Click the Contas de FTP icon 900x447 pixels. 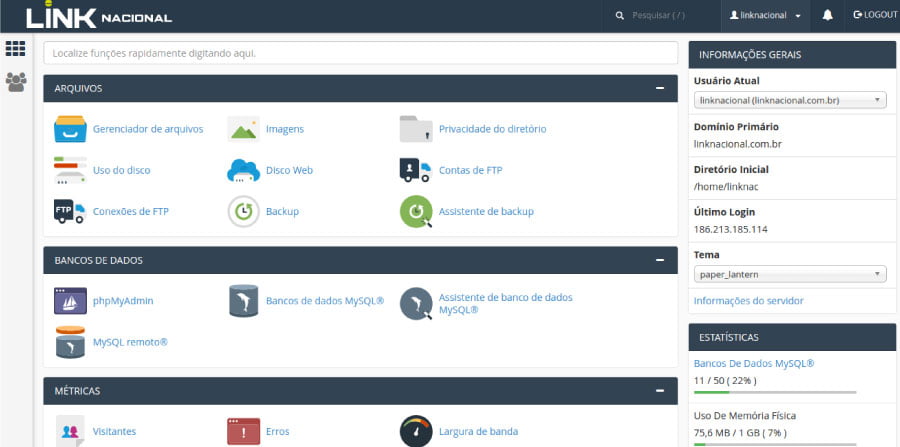pos(415,170)
